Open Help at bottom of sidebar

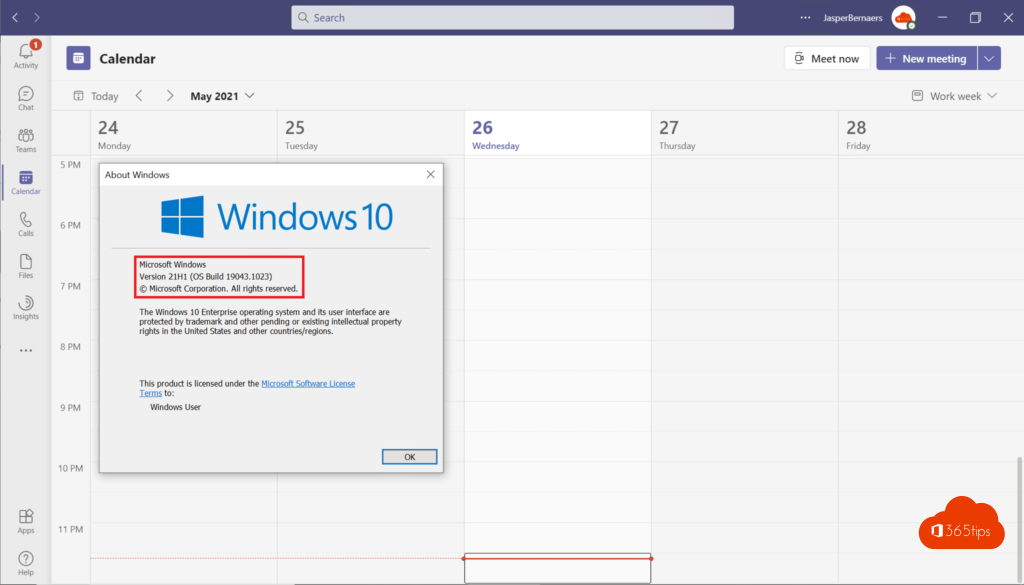26,563
